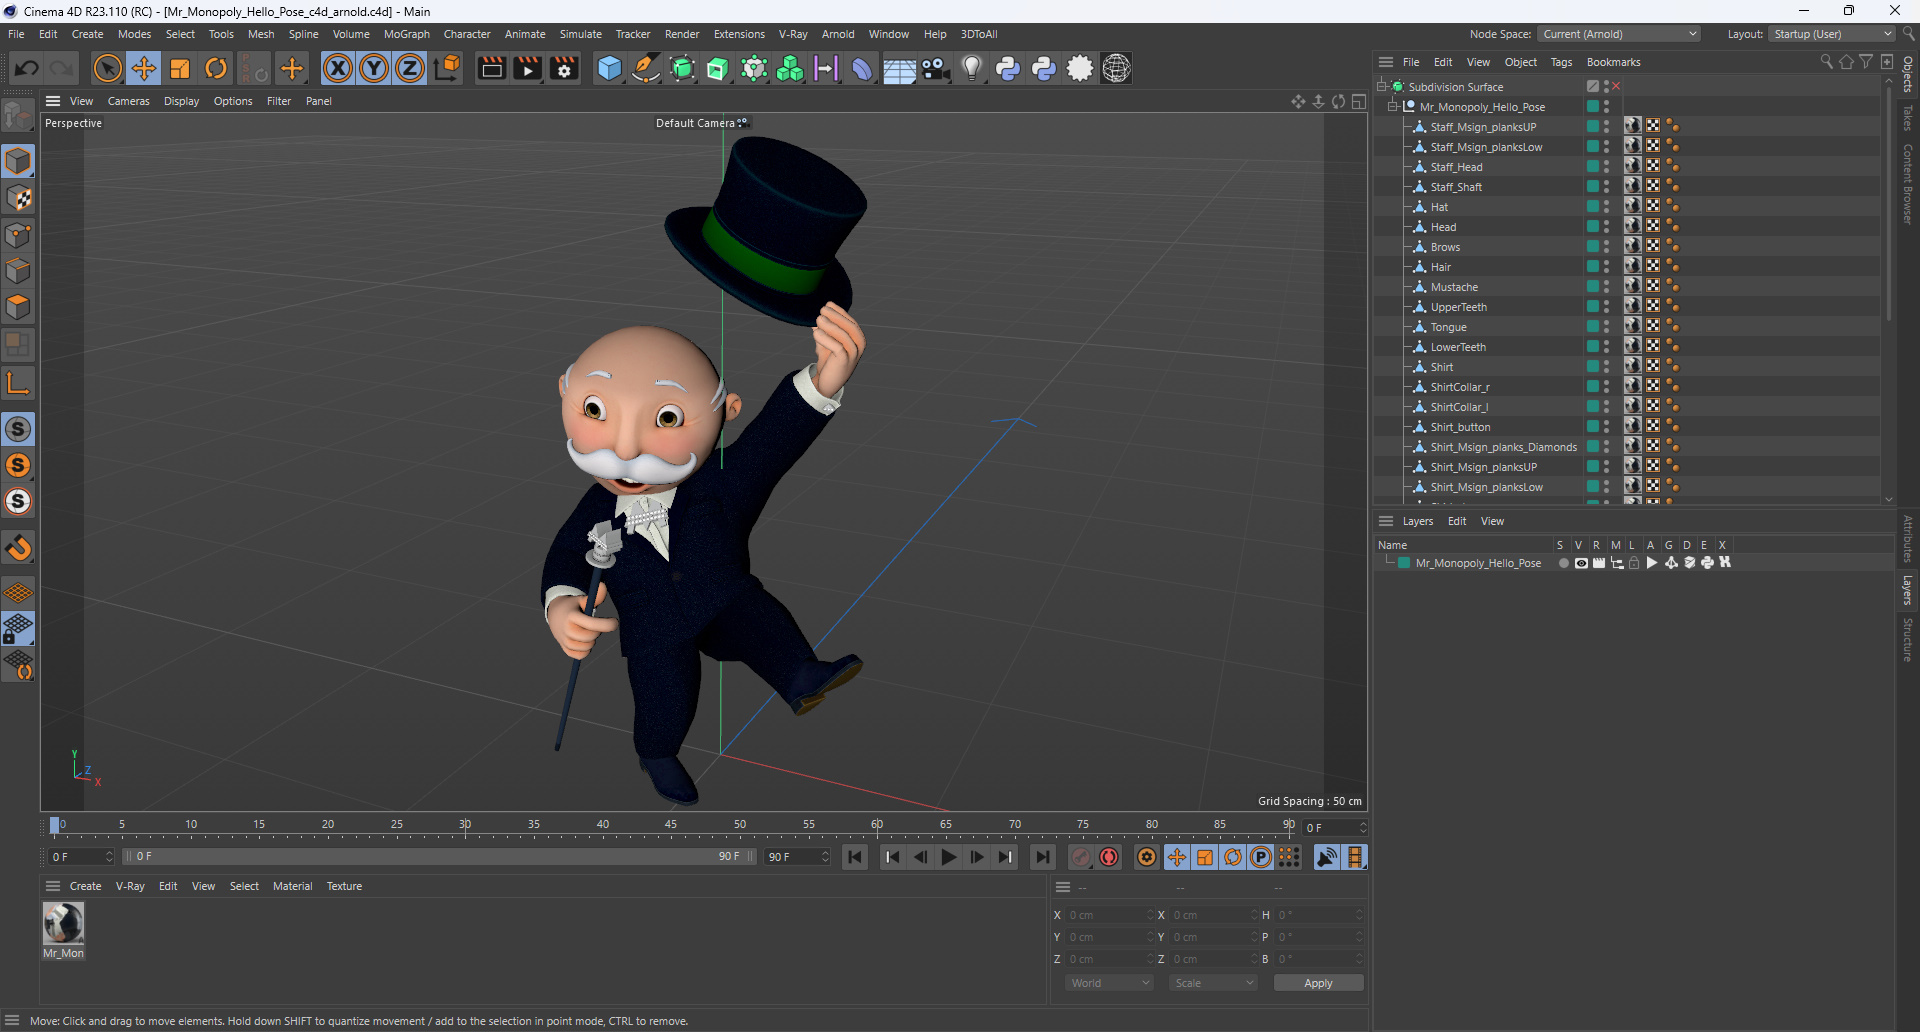Collapse the Subdivision Surface tree item
This screenshot has height=1032, width=1920.
(1382, 86)
